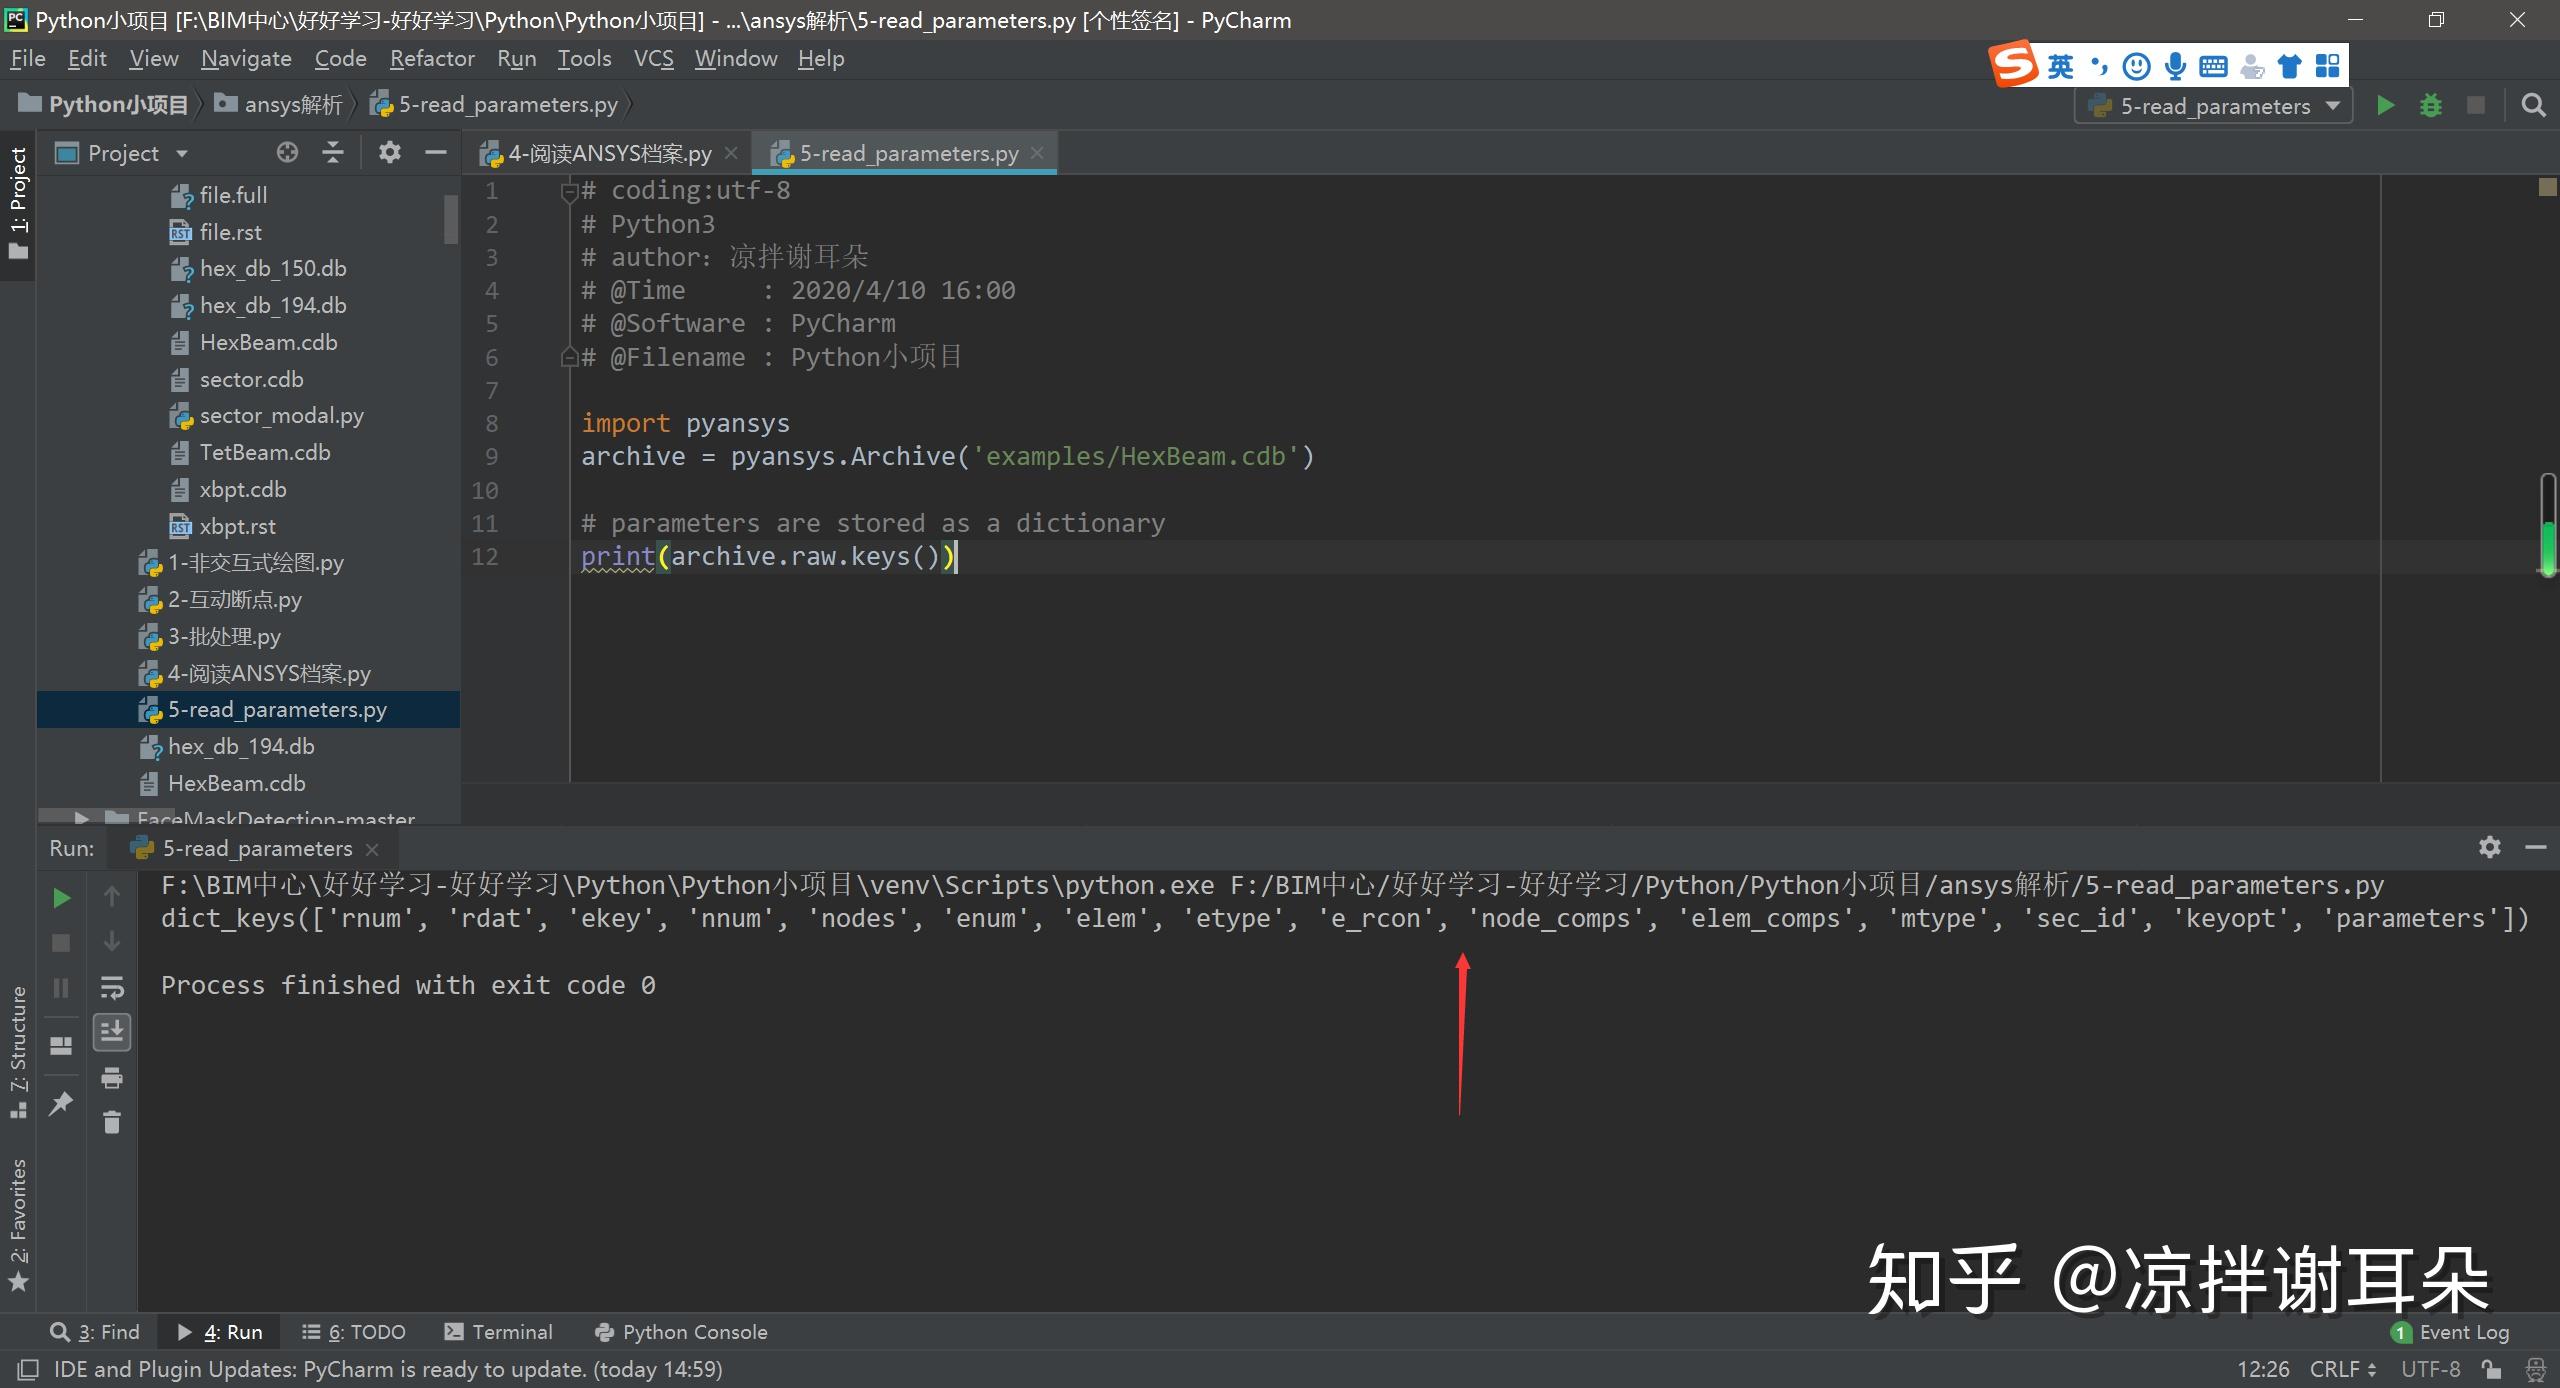The height and width of the screenshot is (1388, 2560).
Task: Open the Terminal tool window
Action: tap(498, 1331)
